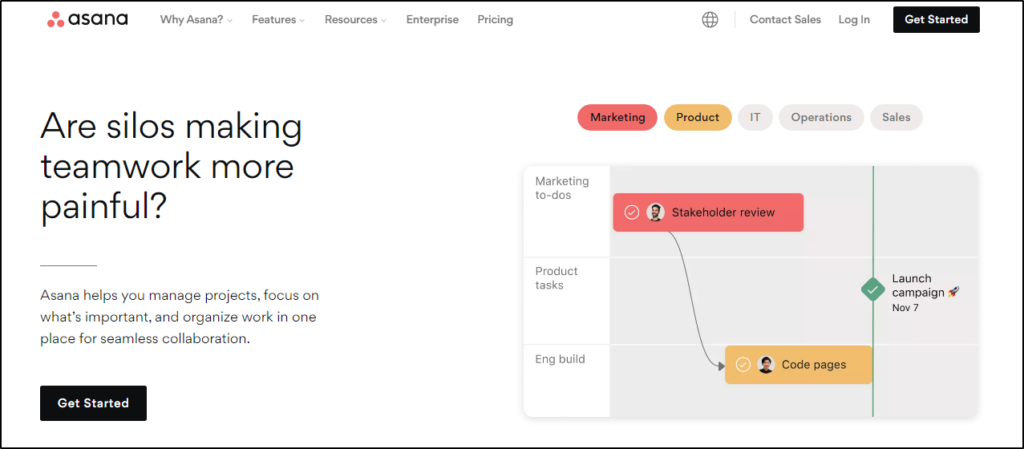The width and height of the screenshot is (1024, 449).
Task: Select the orange Product pill
Action: (x=697, y=117)
